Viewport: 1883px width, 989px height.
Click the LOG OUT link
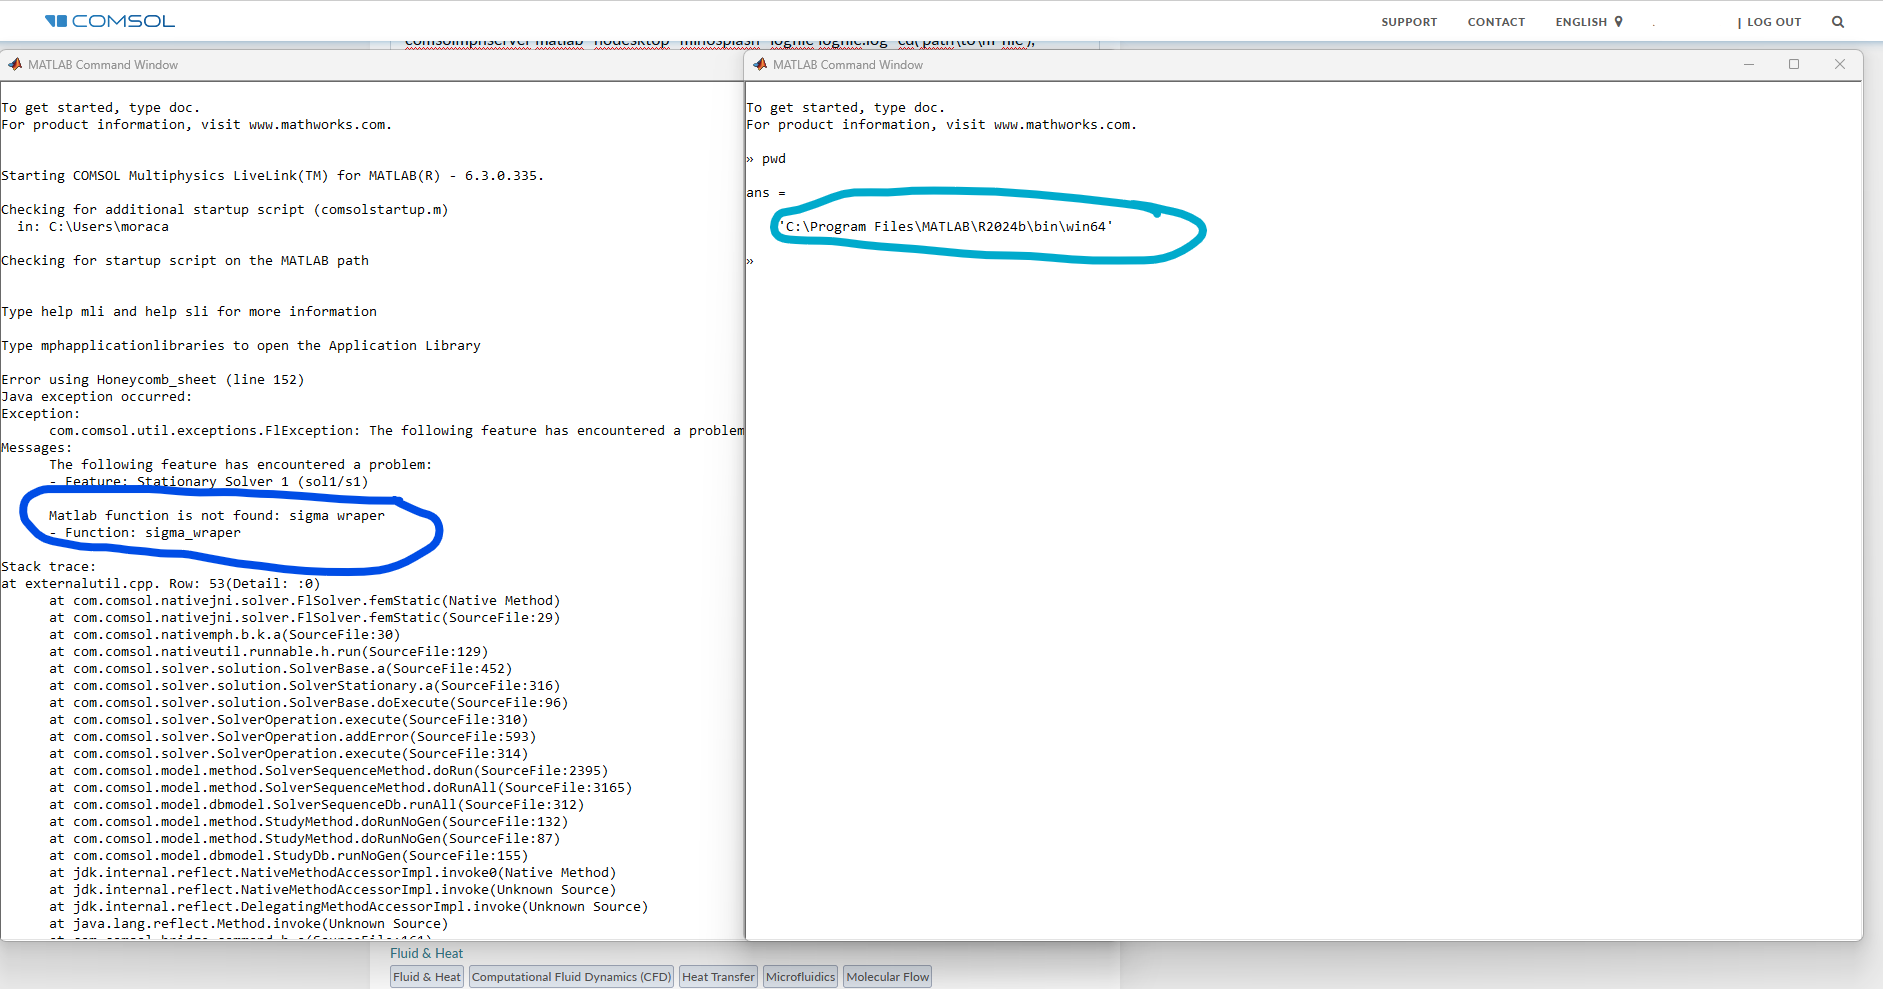(1773, 22)
